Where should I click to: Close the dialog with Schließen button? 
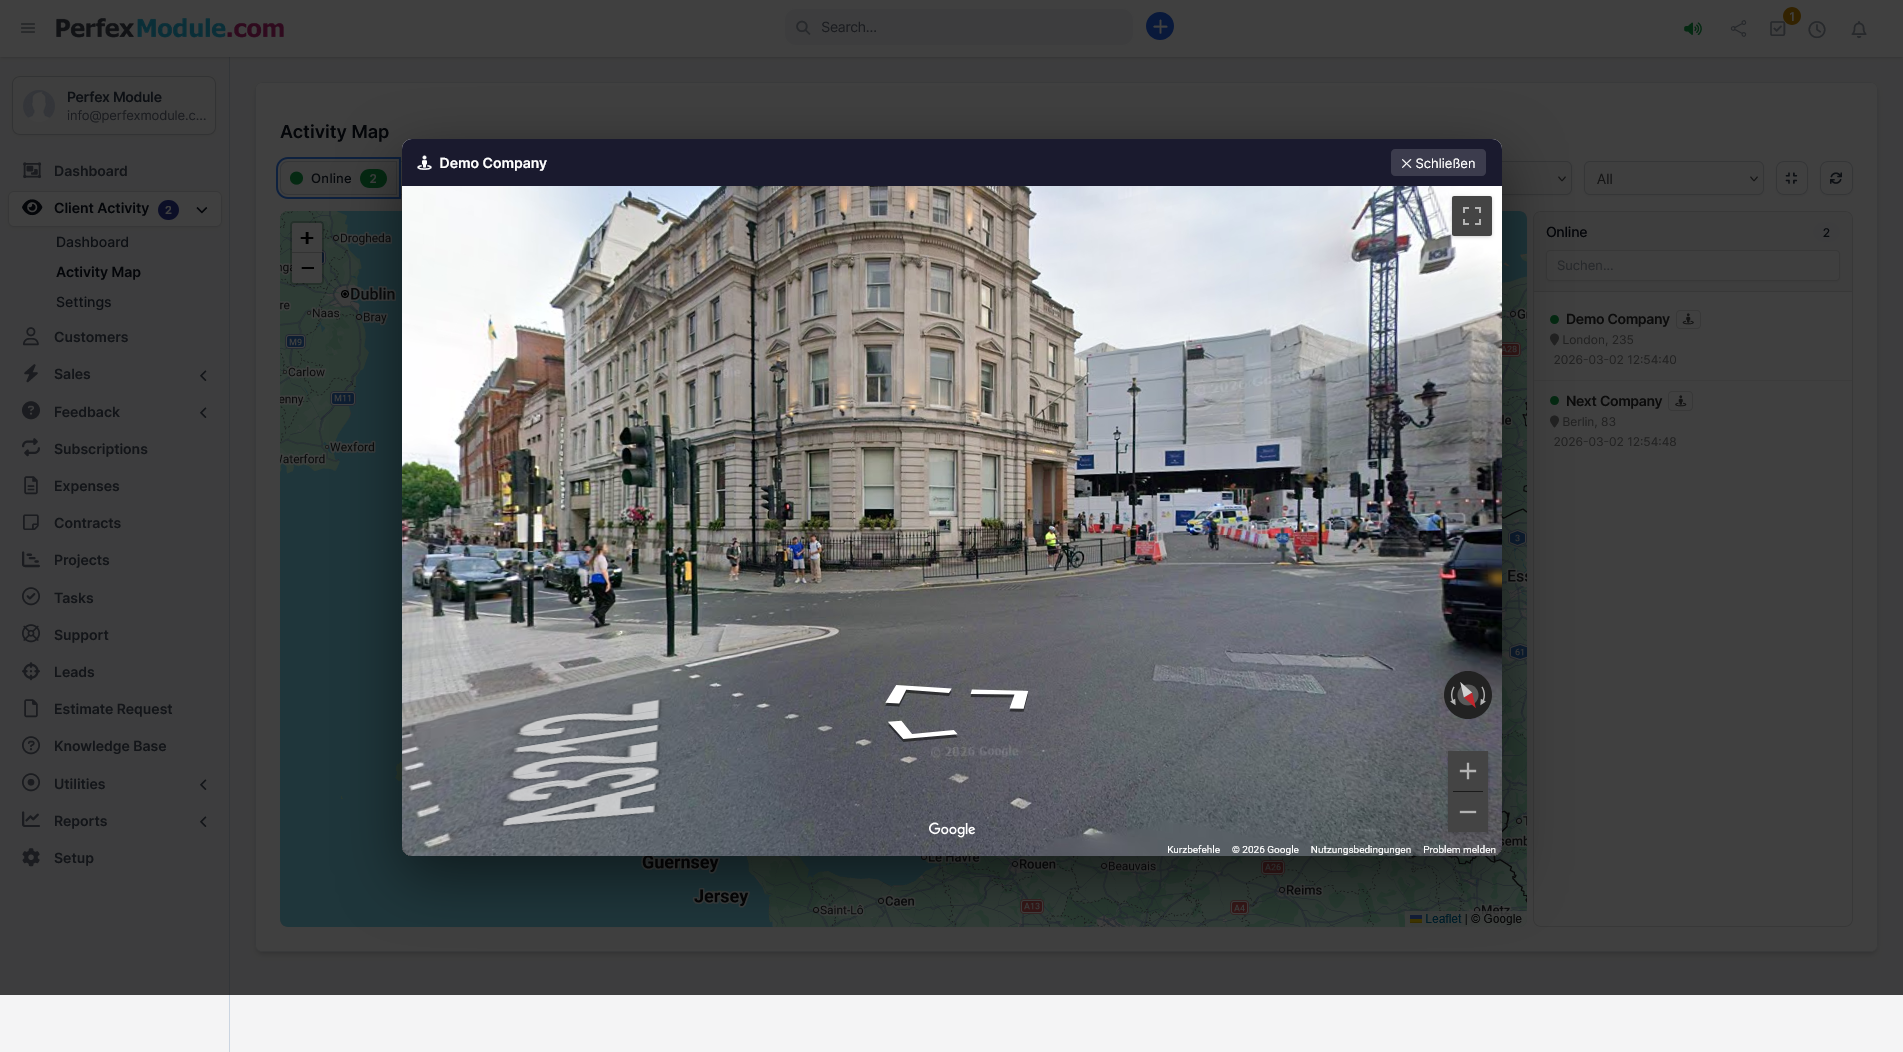(1437, 163)
